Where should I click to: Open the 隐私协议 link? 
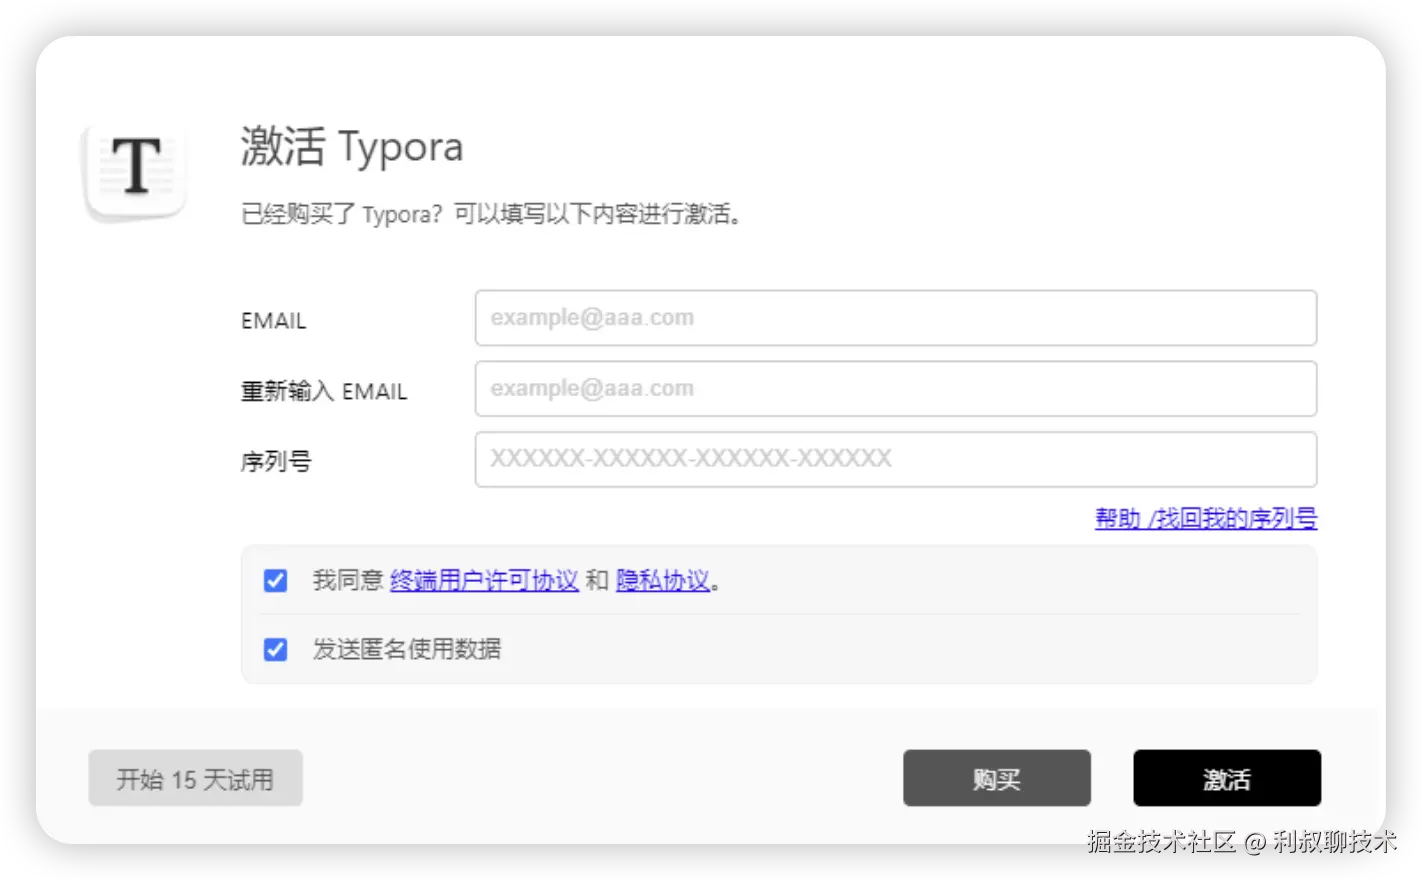[662, 580]
